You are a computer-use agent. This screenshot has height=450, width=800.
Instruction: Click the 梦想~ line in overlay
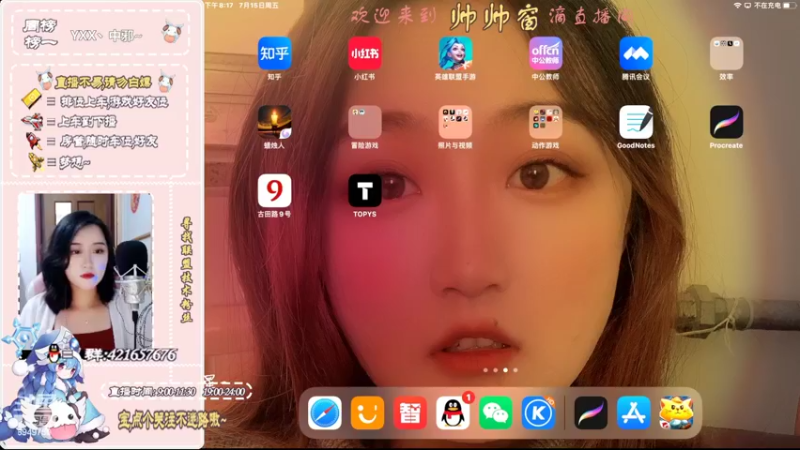tap(74, 162)
